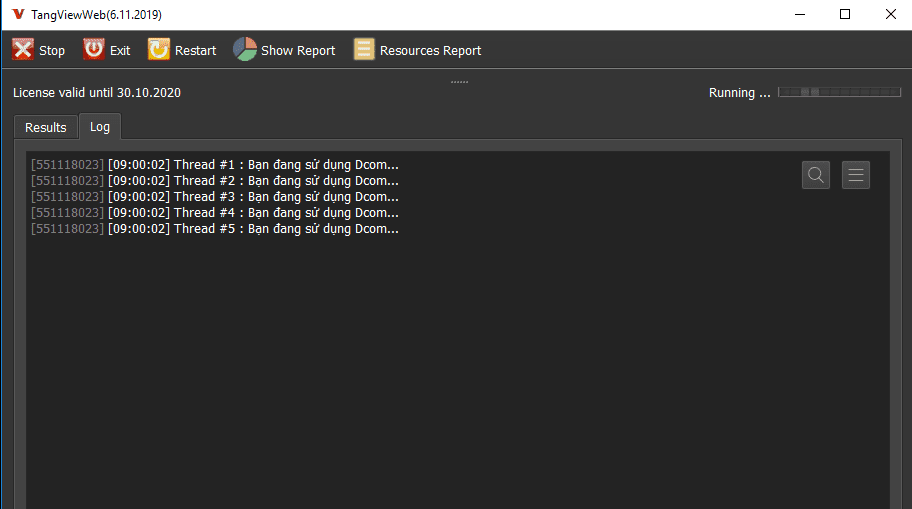Select the Log tab
This screenshot has width=912, height=509.
[100, 127]
